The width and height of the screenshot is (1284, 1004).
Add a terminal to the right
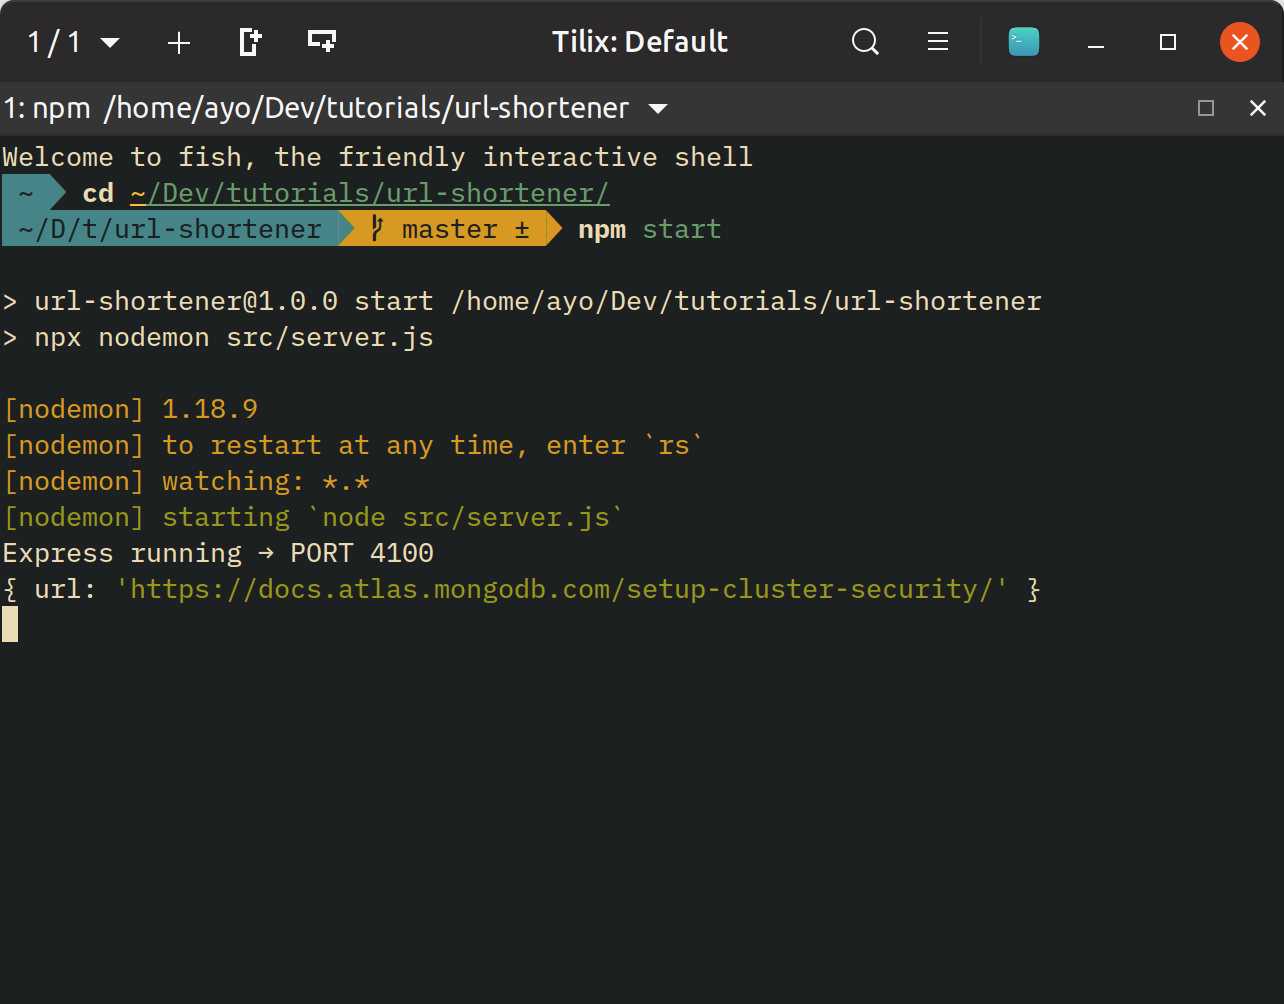(250, 42)
